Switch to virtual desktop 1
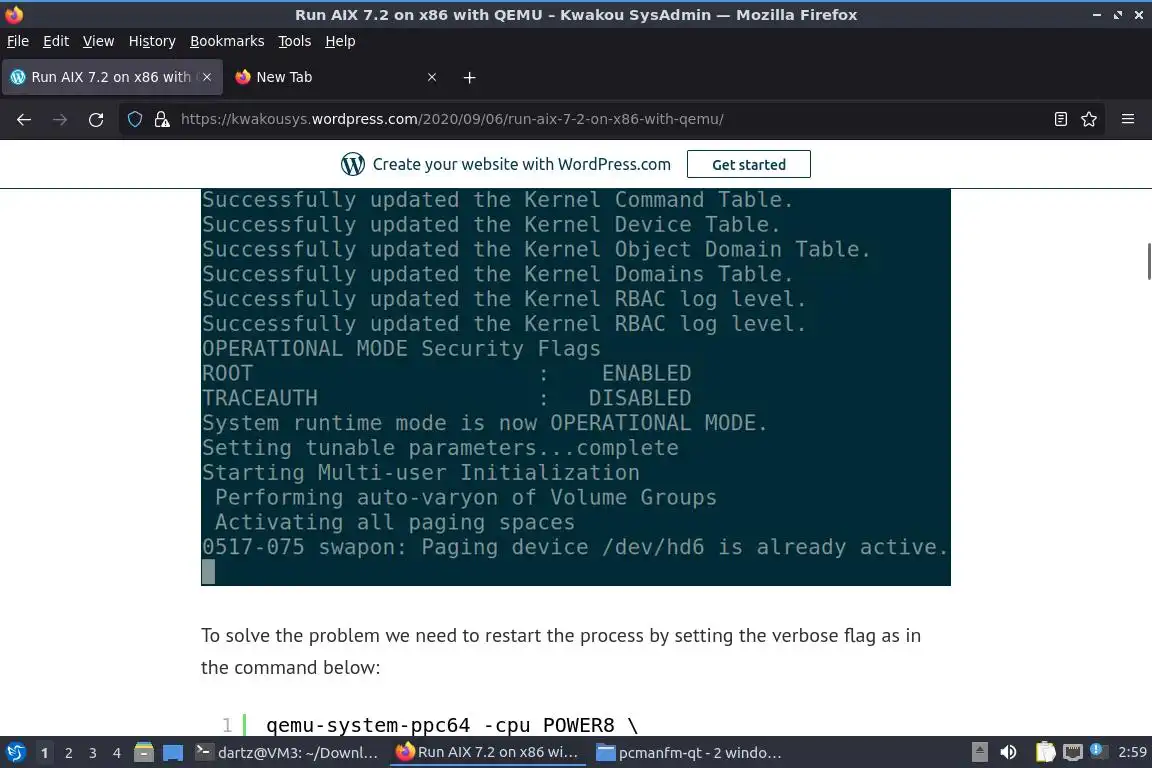 point(45,753)
